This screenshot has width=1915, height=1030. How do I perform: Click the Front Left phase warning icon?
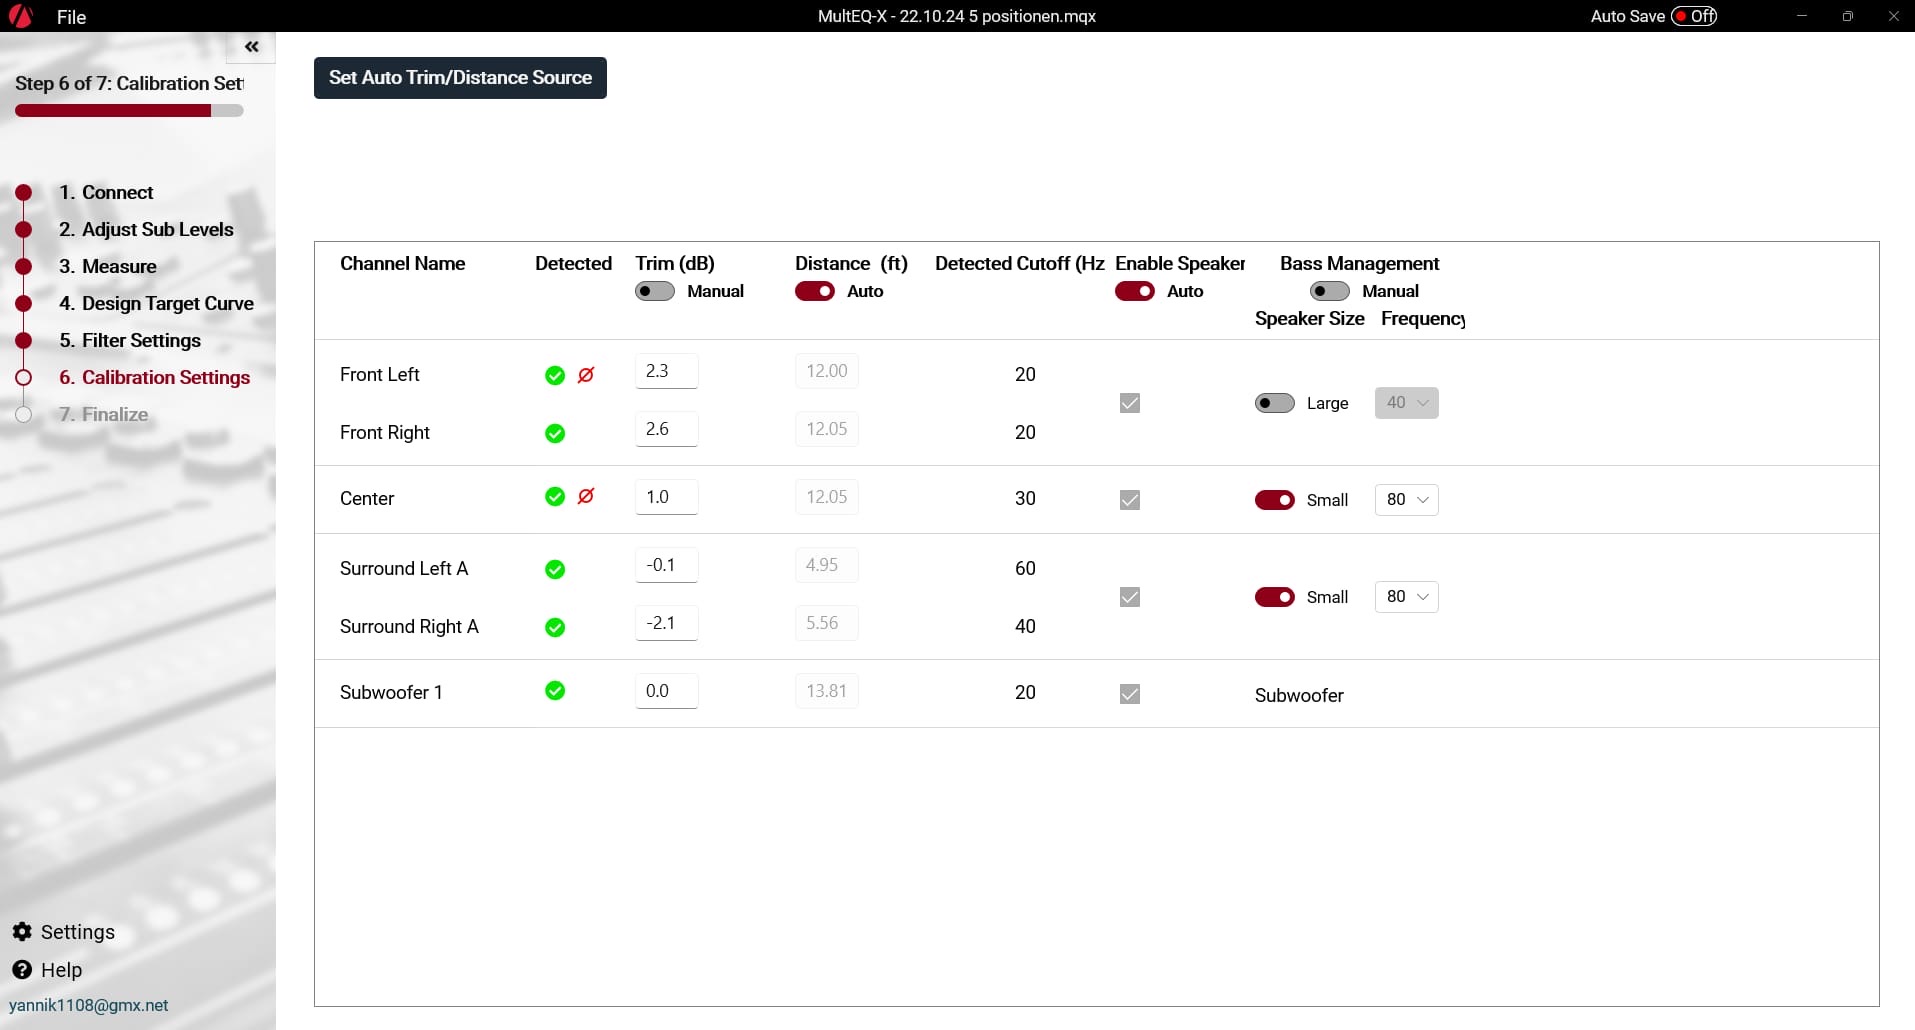pos(586,375)
